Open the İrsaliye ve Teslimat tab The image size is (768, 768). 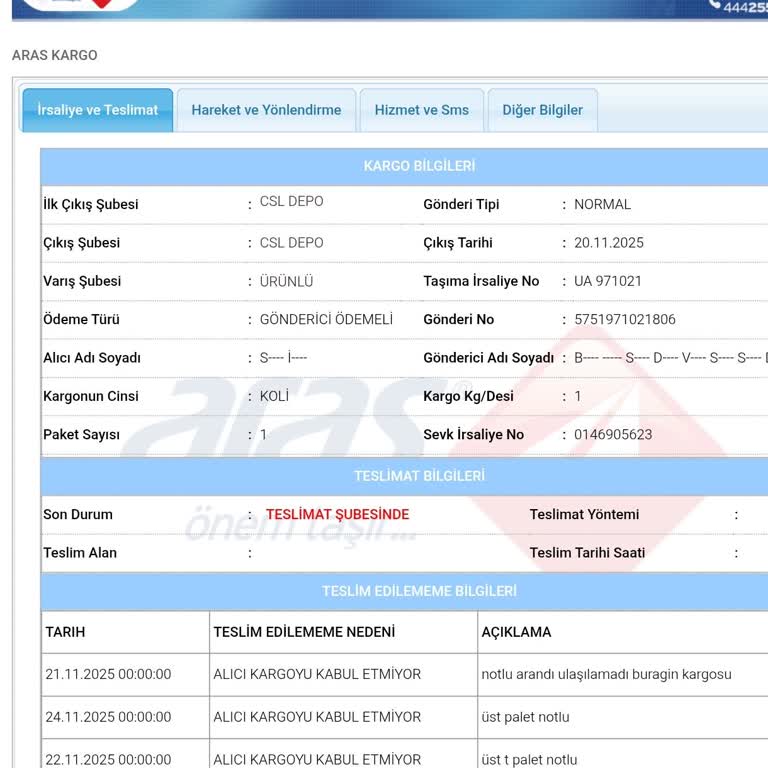(97, 110)
